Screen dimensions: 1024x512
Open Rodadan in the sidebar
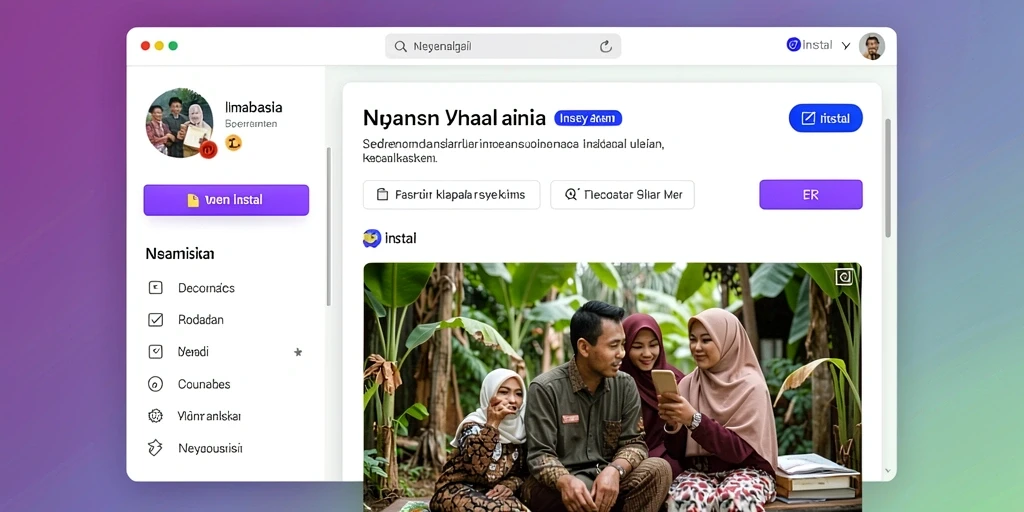click(x=200, y=320)
